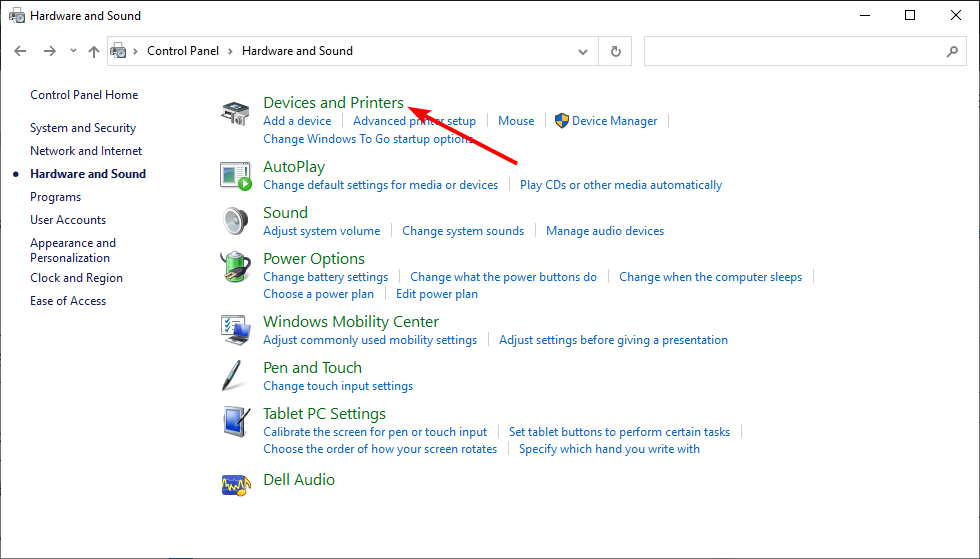
Task: Go up one folder level
Action: (x=94, y=51)
